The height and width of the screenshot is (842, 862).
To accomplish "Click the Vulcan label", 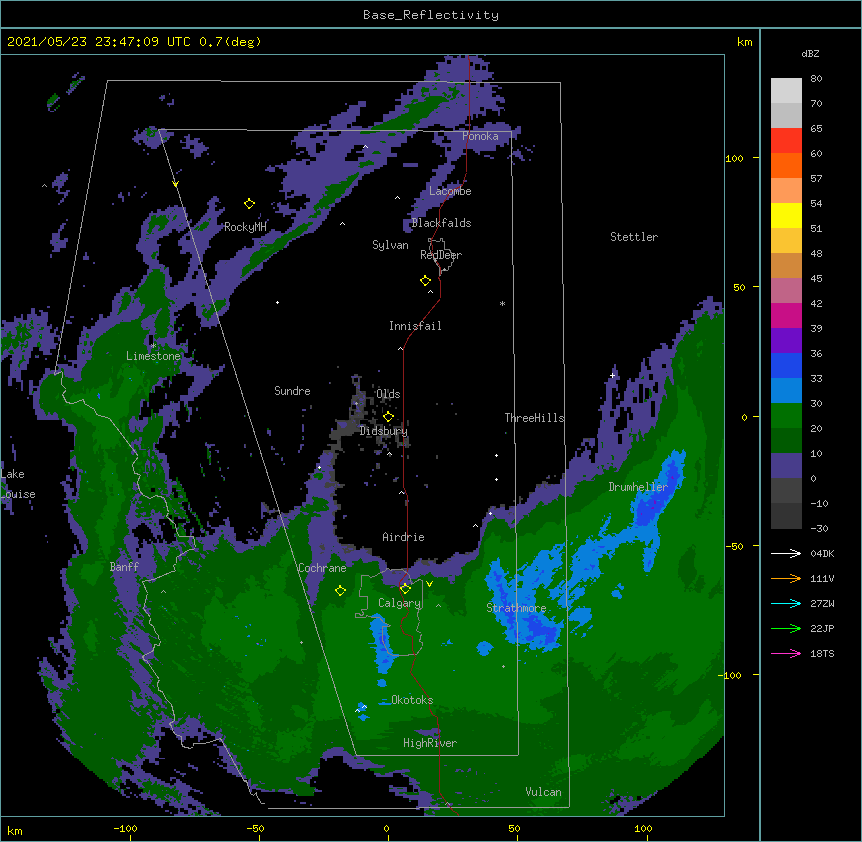I will point(543,792).
